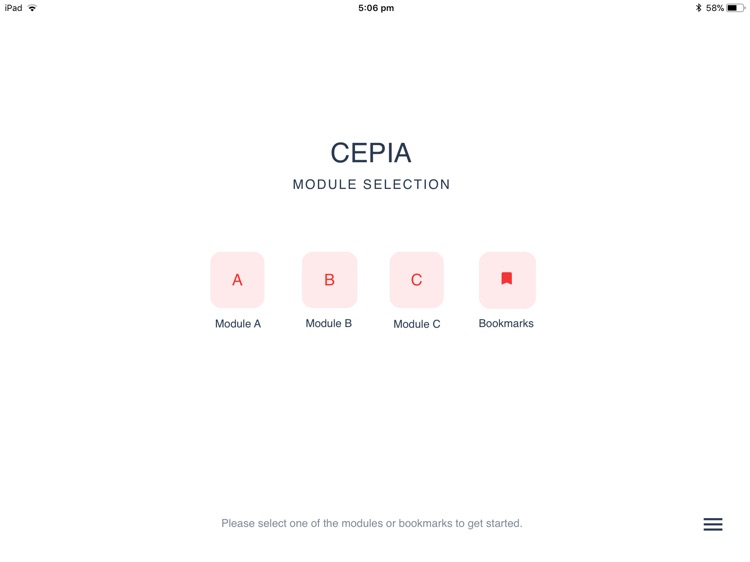This screenshot has width=750, height=562.
Task: Open Module A via the A tile
Action: 237,280
